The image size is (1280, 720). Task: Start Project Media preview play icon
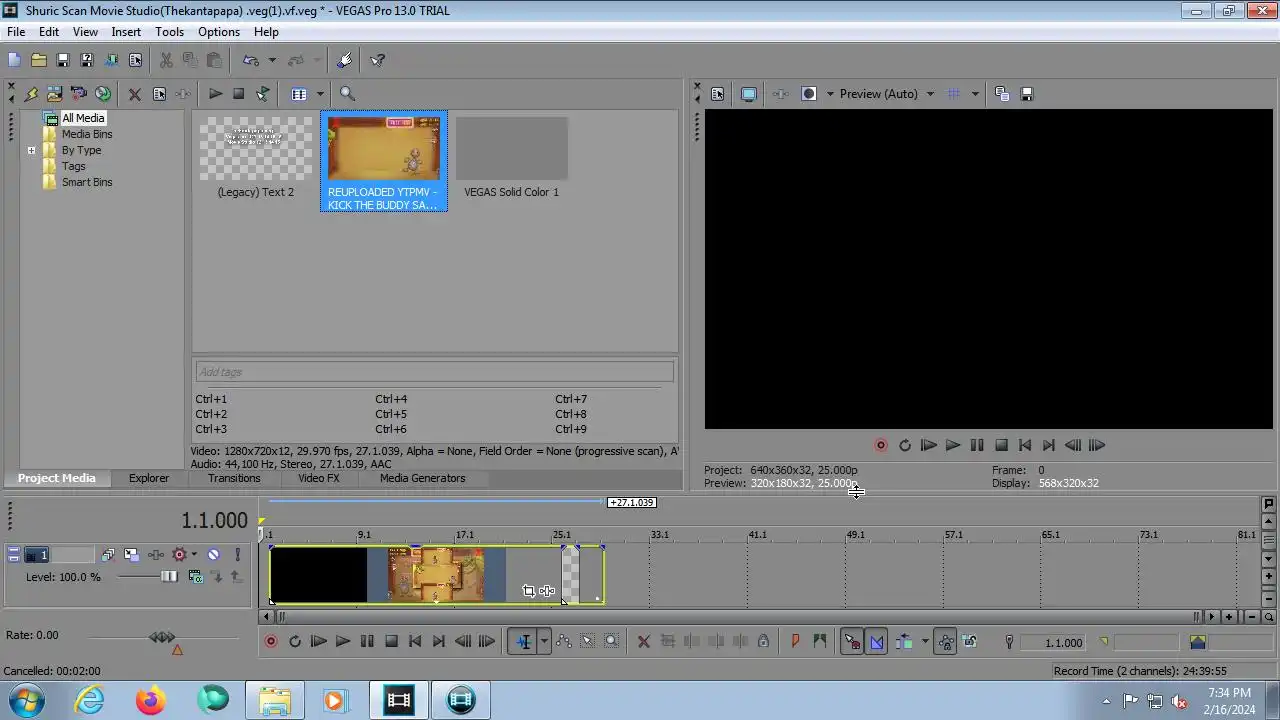click(x=214, y=94)
